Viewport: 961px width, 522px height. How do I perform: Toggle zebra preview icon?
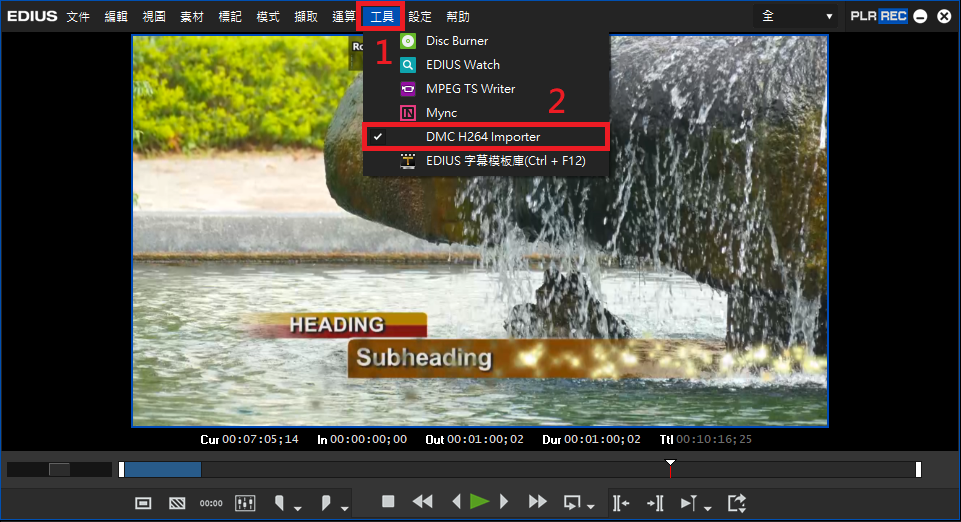[x=177, y=503]
